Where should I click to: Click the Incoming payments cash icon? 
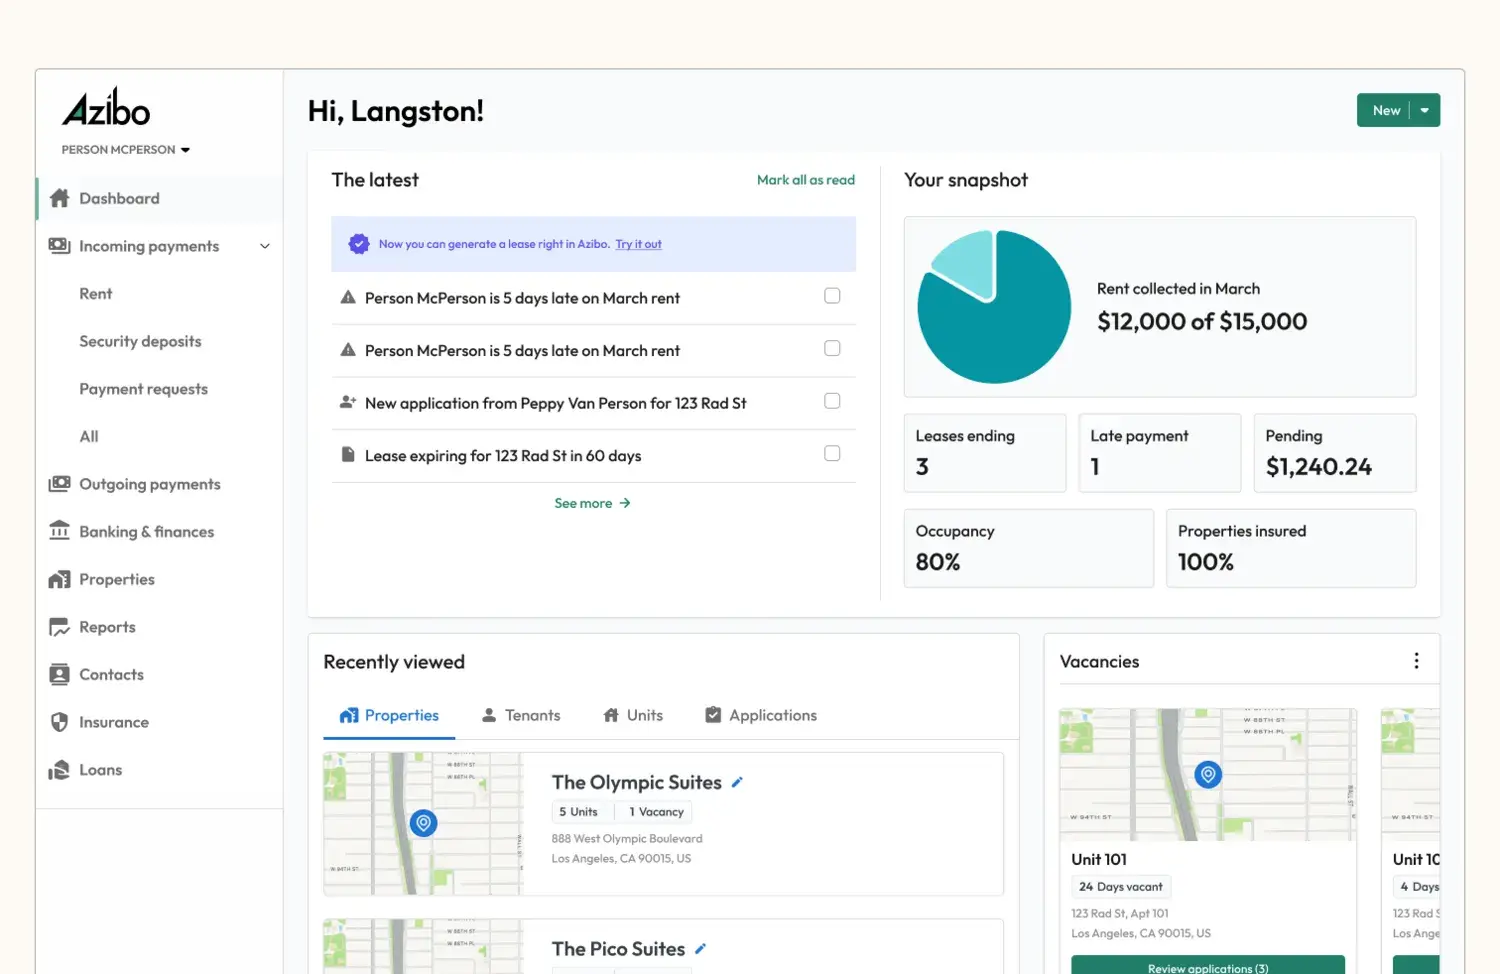tap(60, 246)
